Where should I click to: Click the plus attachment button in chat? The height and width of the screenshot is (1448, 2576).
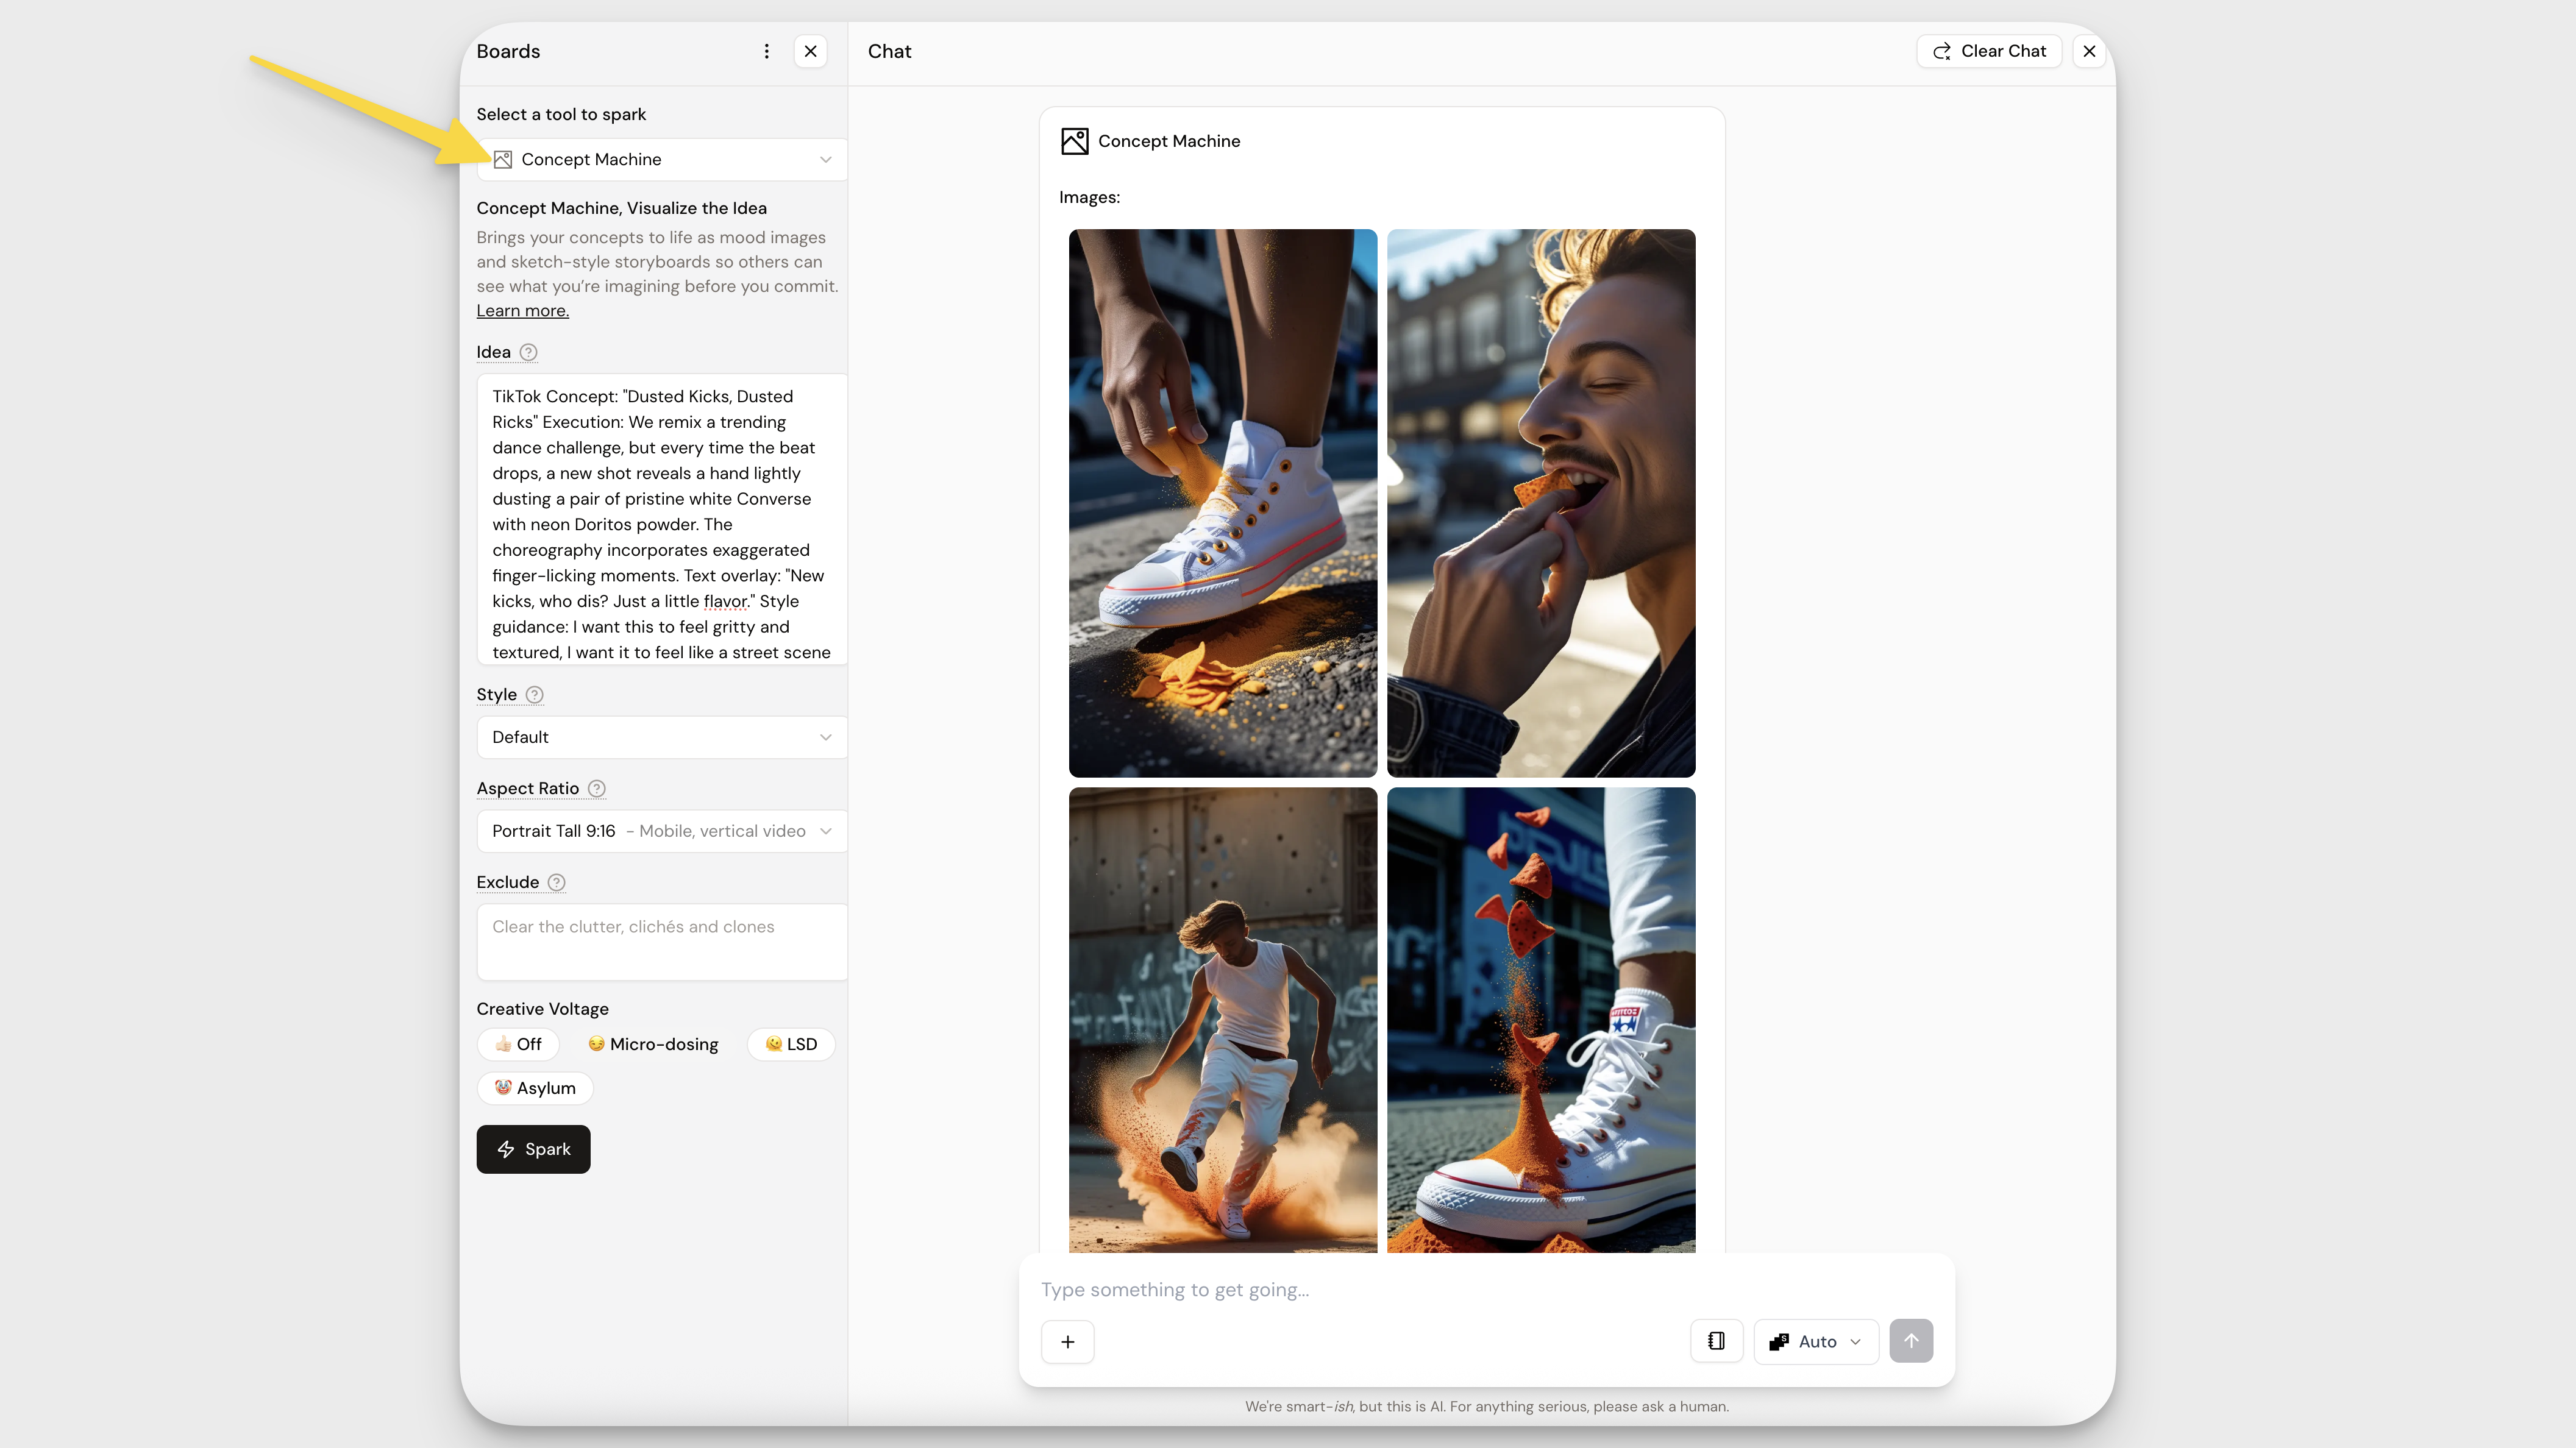pyautogui.click(x=1067, y=1341)
